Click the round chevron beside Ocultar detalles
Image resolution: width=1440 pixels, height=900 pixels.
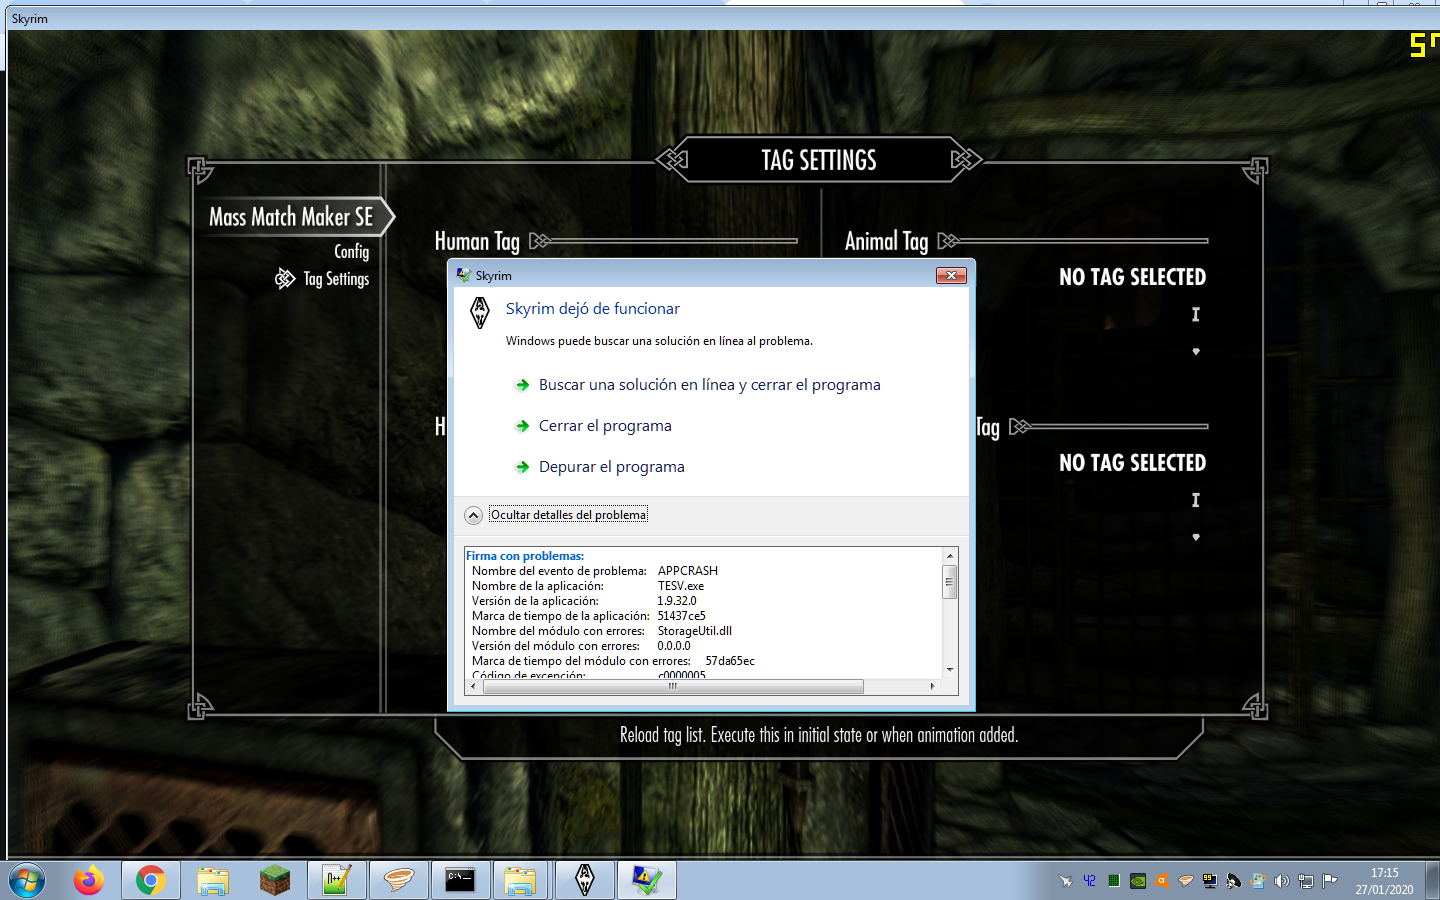click(474, 515)
